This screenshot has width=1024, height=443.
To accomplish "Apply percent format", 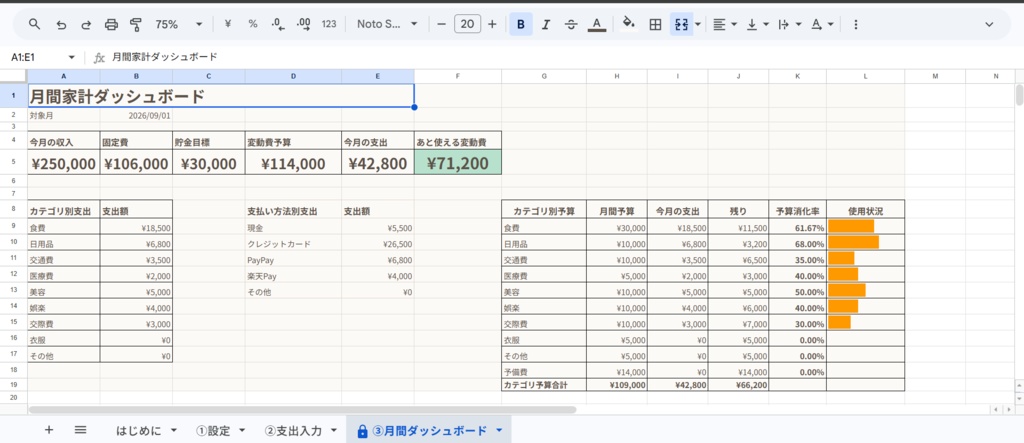I will 253,24.
